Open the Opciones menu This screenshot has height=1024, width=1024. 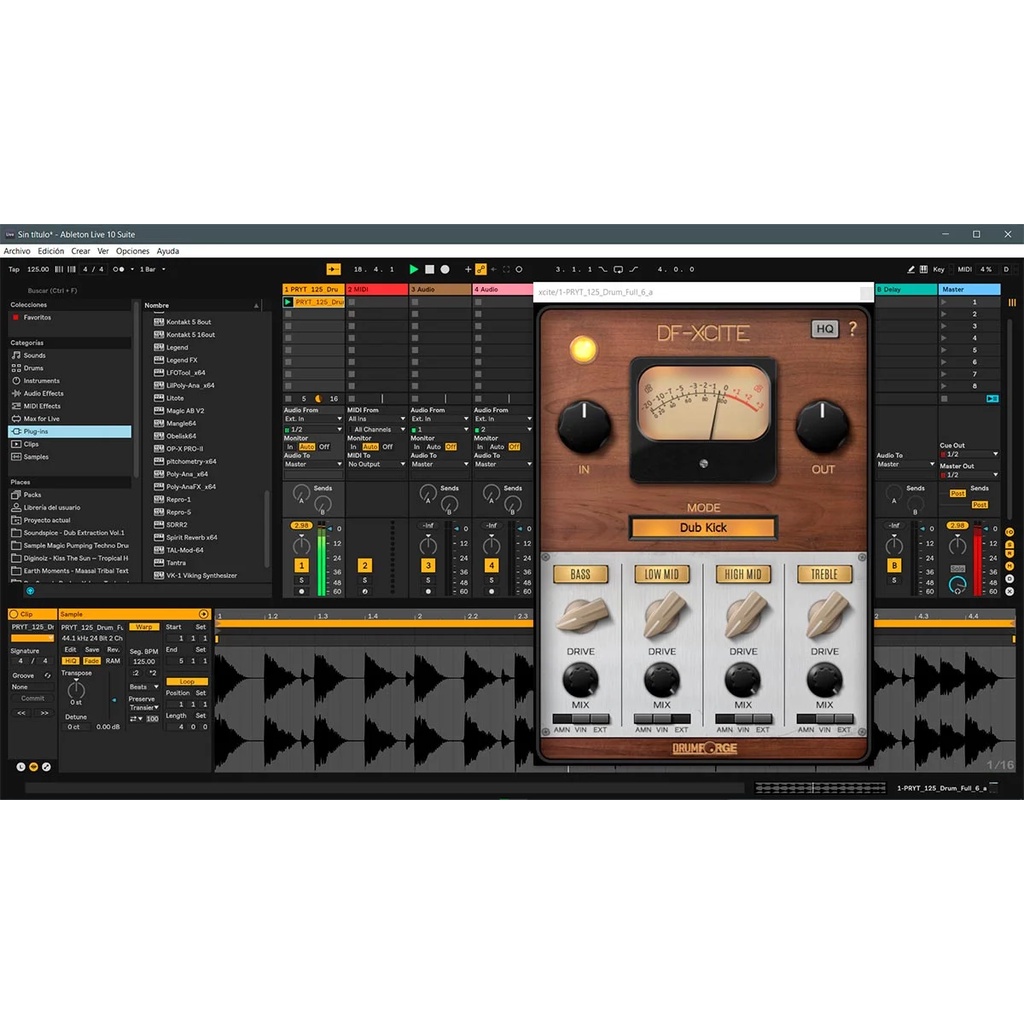[x=133, y=251]
